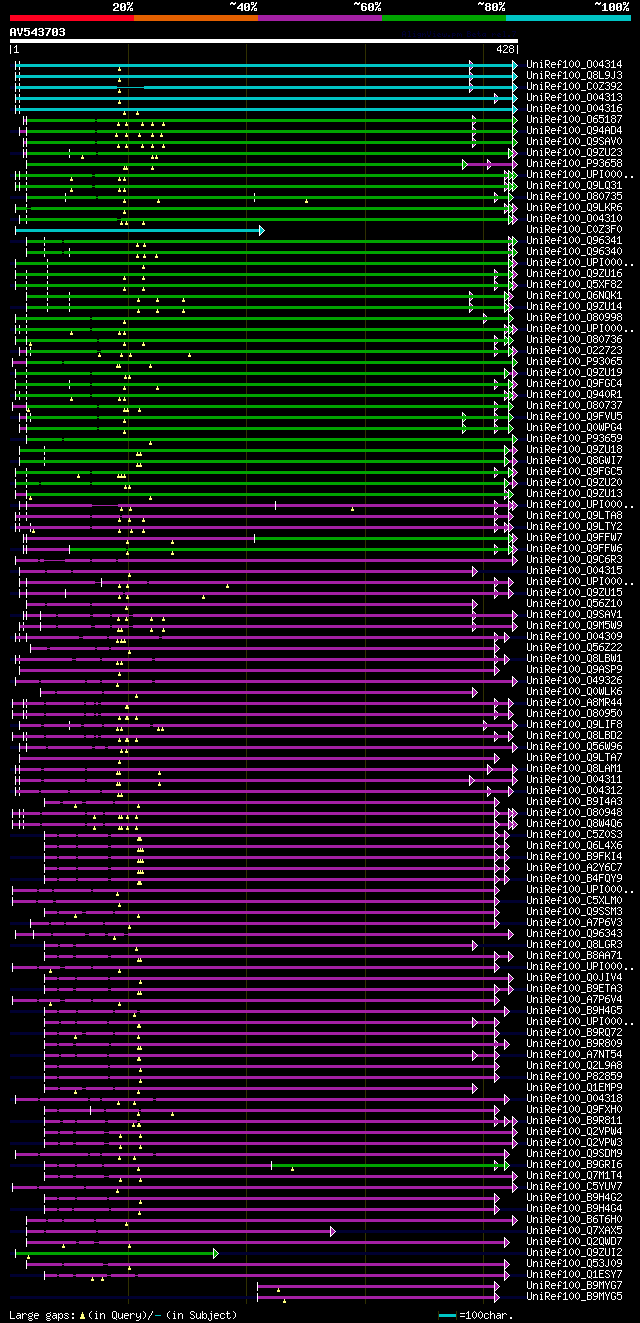Viewport: 640px width, 1323px height.
Task: Click the cyan ~100% identity legend segment
Action: tap(567, 18)
